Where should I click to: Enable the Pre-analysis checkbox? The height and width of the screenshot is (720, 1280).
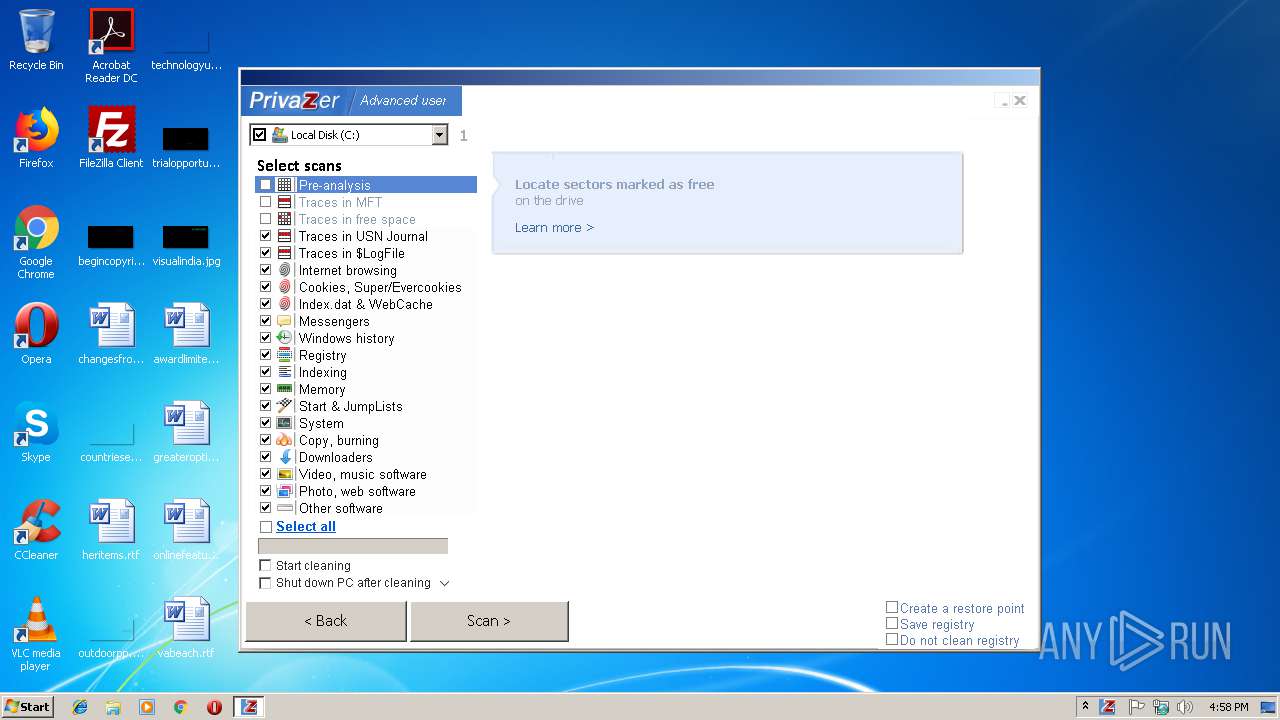click(x=265, y=185)
